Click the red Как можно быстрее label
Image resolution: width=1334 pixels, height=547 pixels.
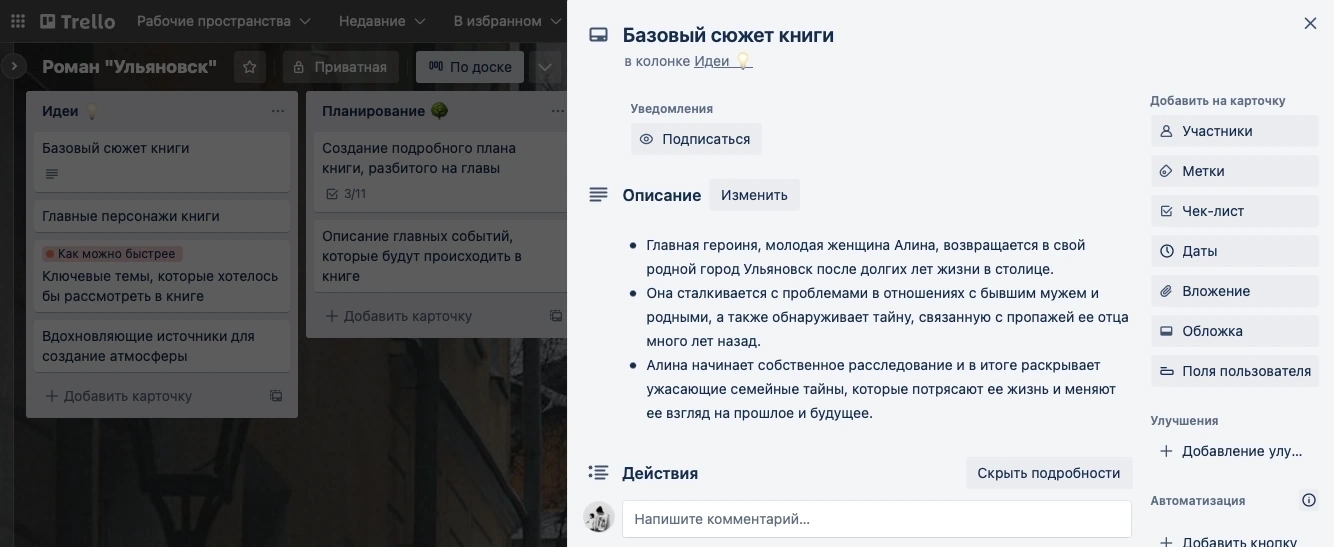(112, 254)
